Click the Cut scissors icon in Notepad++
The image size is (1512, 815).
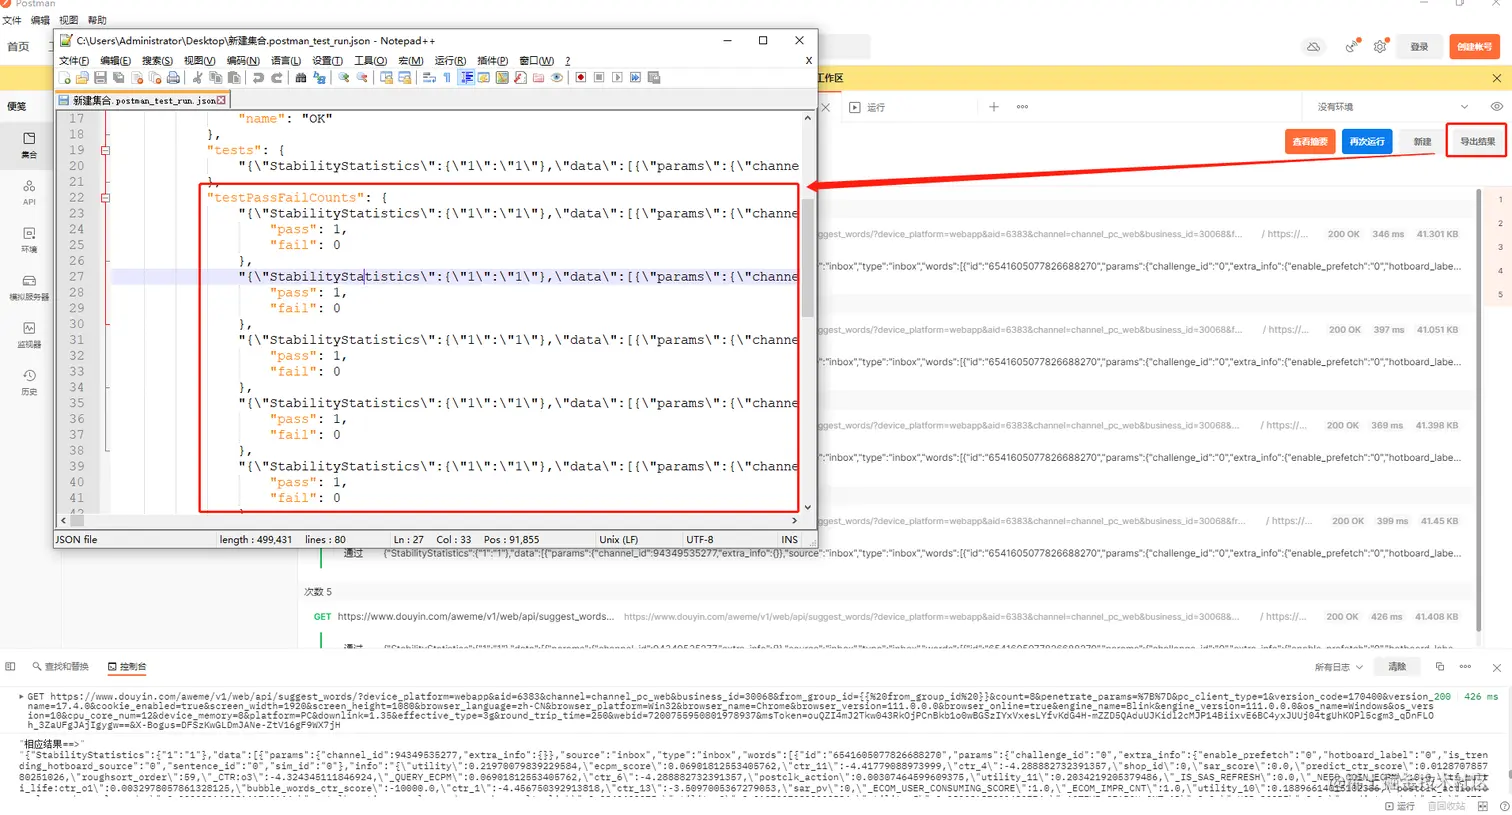[197, 78]
